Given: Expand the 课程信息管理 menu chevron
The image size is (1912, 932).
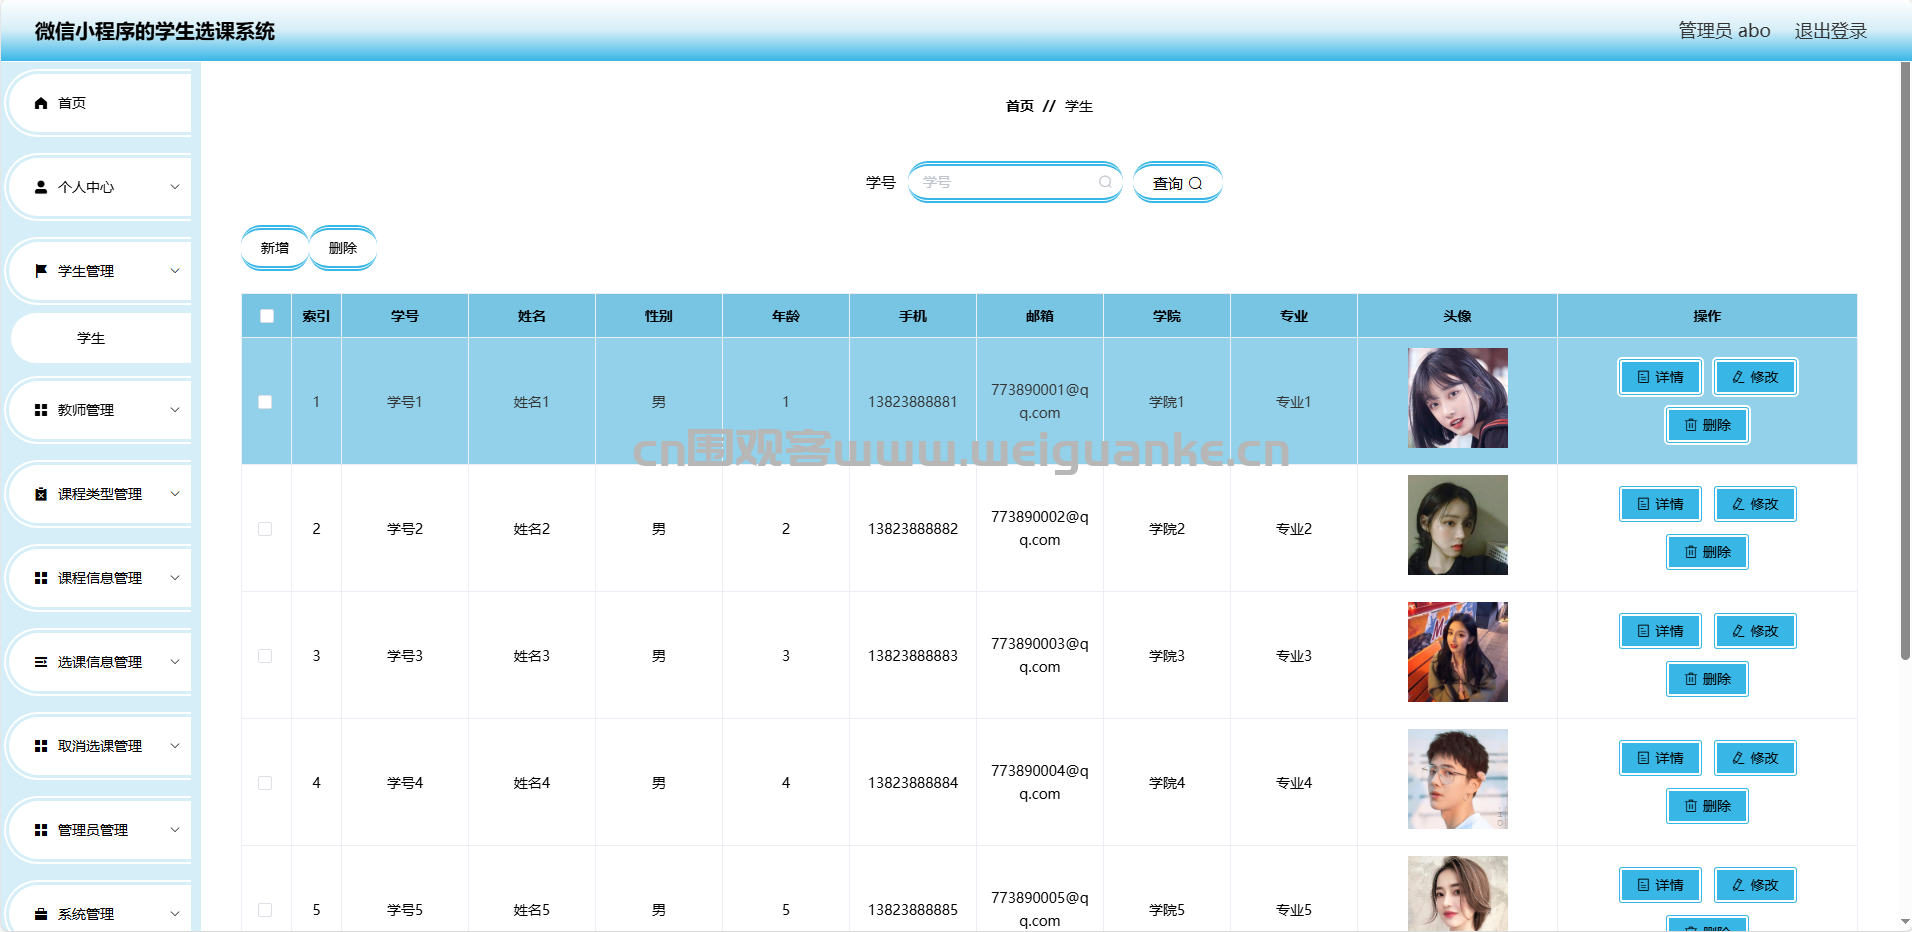Looking at the screenshot, I should pyautogui.click(x=175, y=578).
